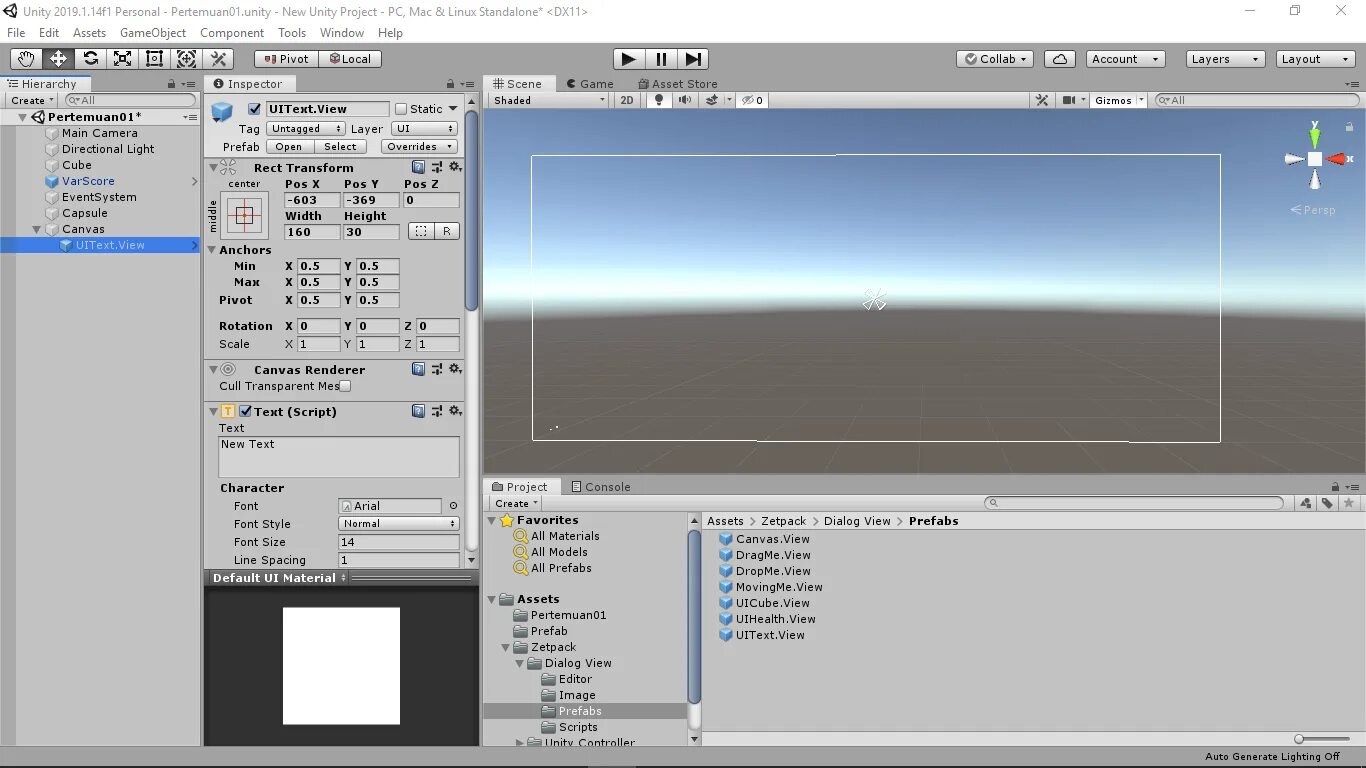Toggle 2D scene view mode
This screenshot has width=1366, height=768.
(627, 100)
